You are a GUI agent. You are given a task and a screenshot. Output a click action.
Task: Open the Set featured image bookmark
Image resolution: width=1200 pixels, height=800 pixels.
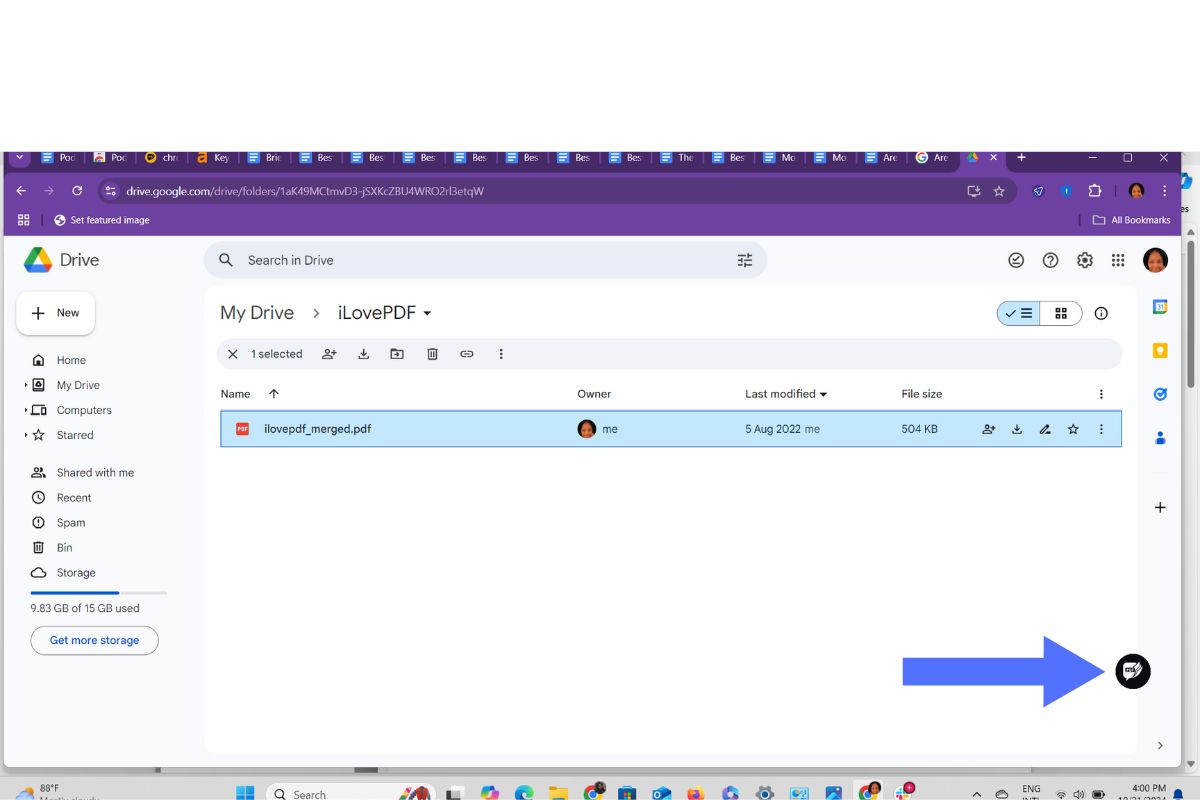click(x=102, y=220)
